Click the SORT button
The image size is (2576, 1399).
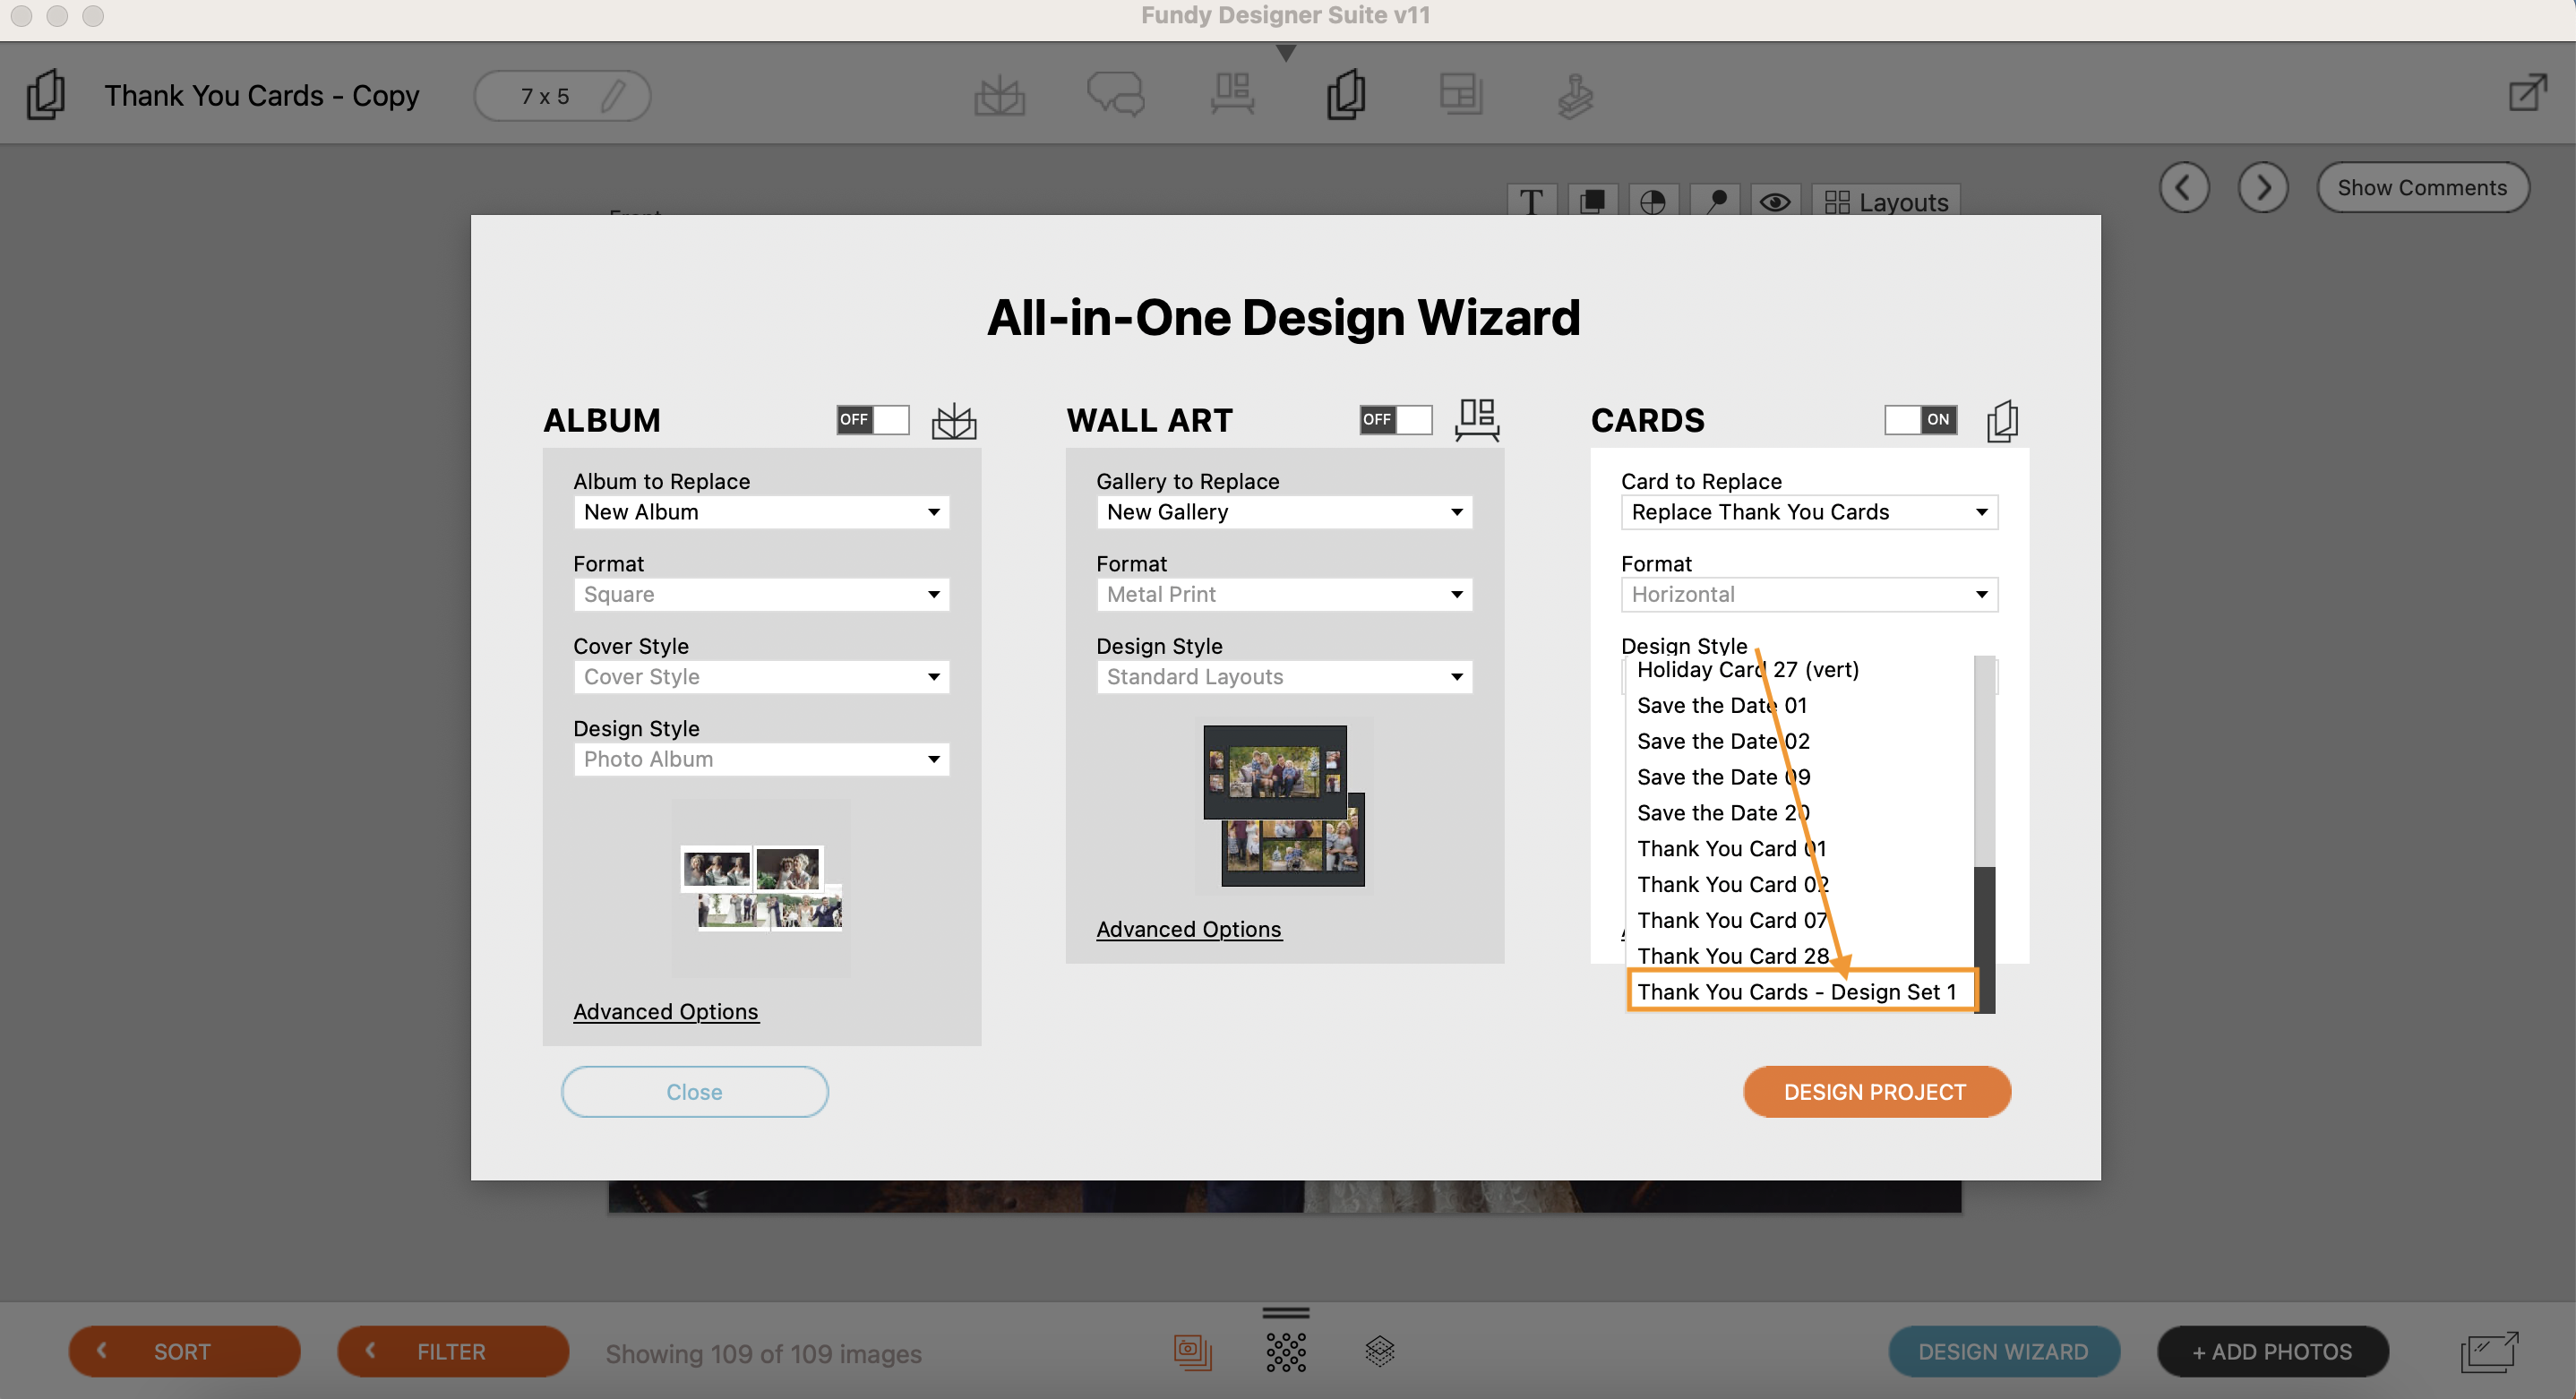(x=184, y=1352)
